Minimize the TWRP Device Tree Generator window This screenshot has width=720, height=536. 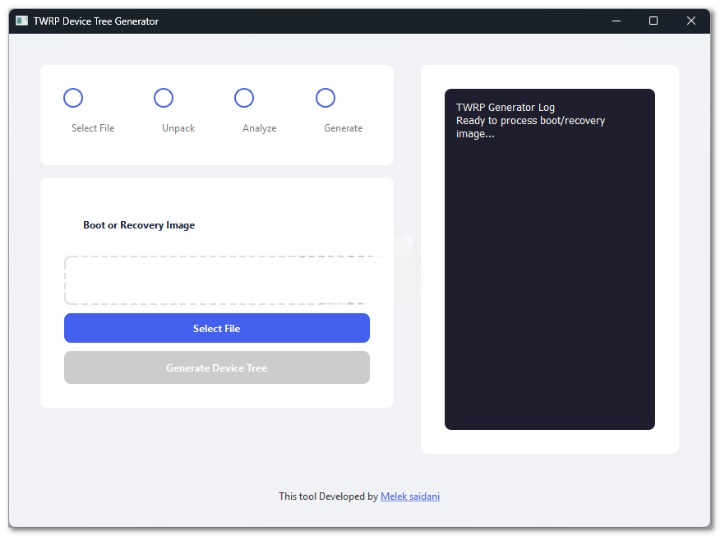(616, 21)
